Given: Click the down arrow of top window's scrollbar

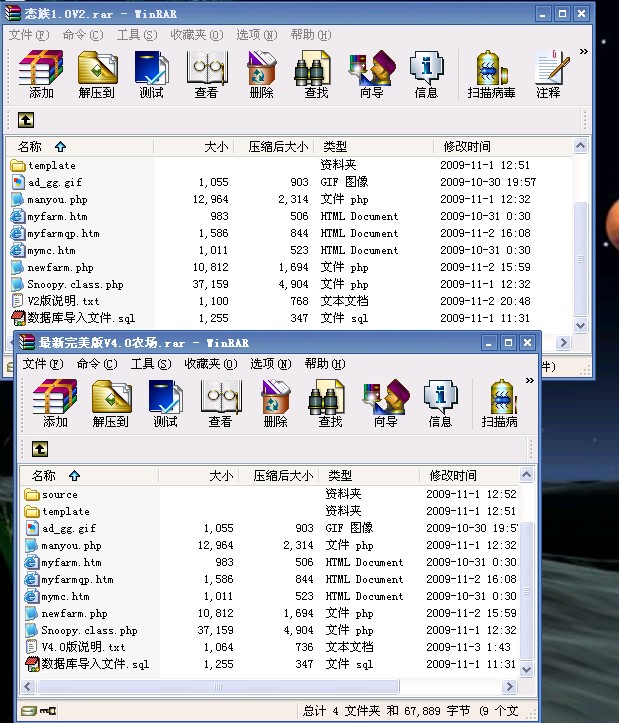Looking at the screenshot, I should (x=581, y=325).
